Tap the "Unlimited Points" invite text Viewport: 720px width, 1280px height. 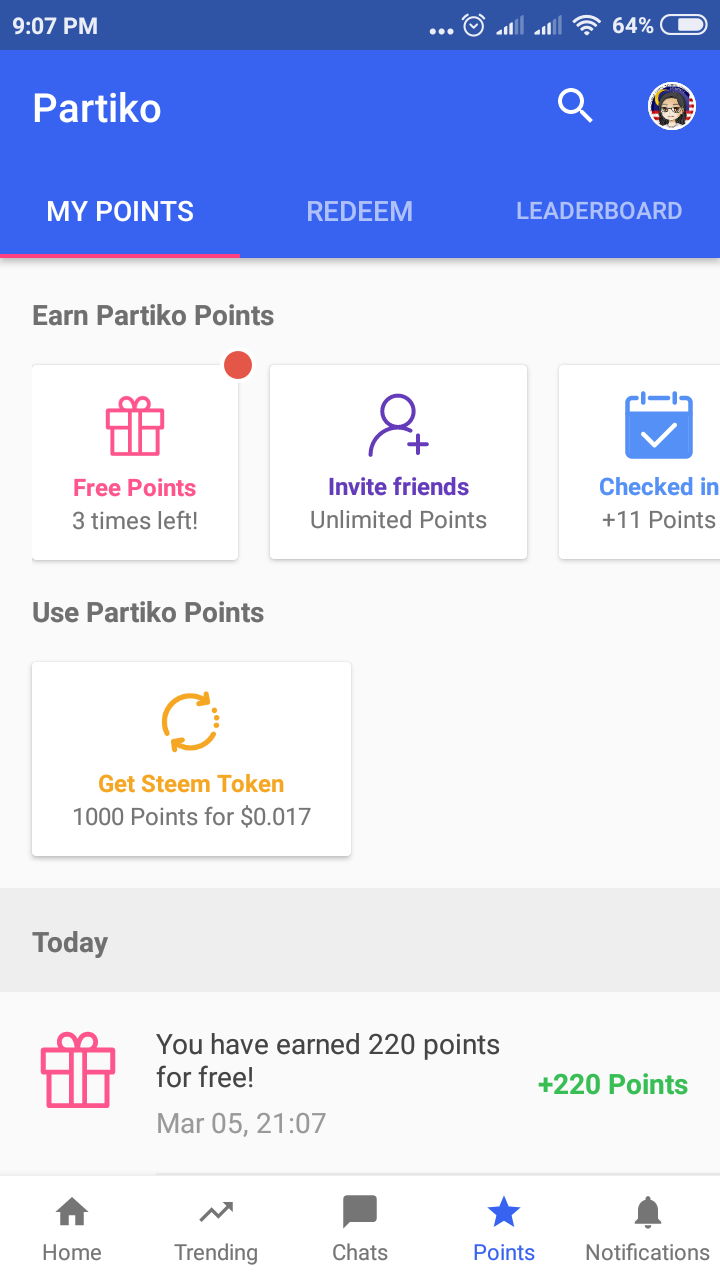tap(398, 520)
